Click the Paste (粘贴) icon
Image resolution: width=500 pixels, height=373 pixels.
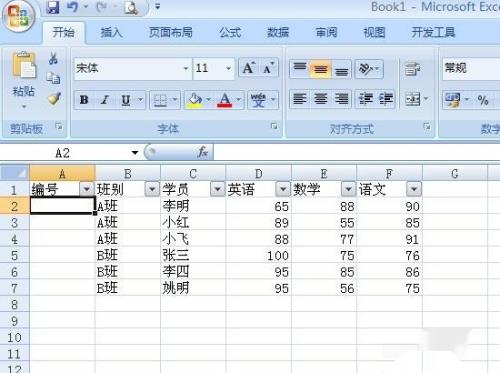(23, 65)
